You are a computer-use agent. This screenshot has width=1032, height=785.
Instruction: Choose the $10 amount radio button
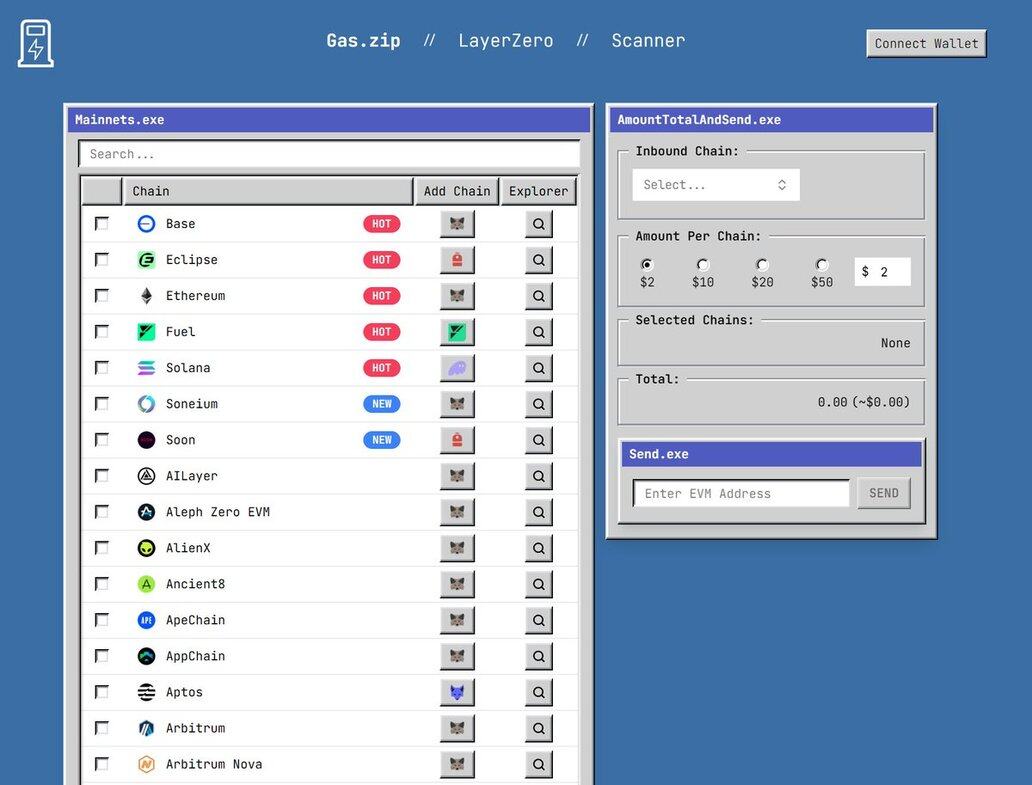[703, 265]
